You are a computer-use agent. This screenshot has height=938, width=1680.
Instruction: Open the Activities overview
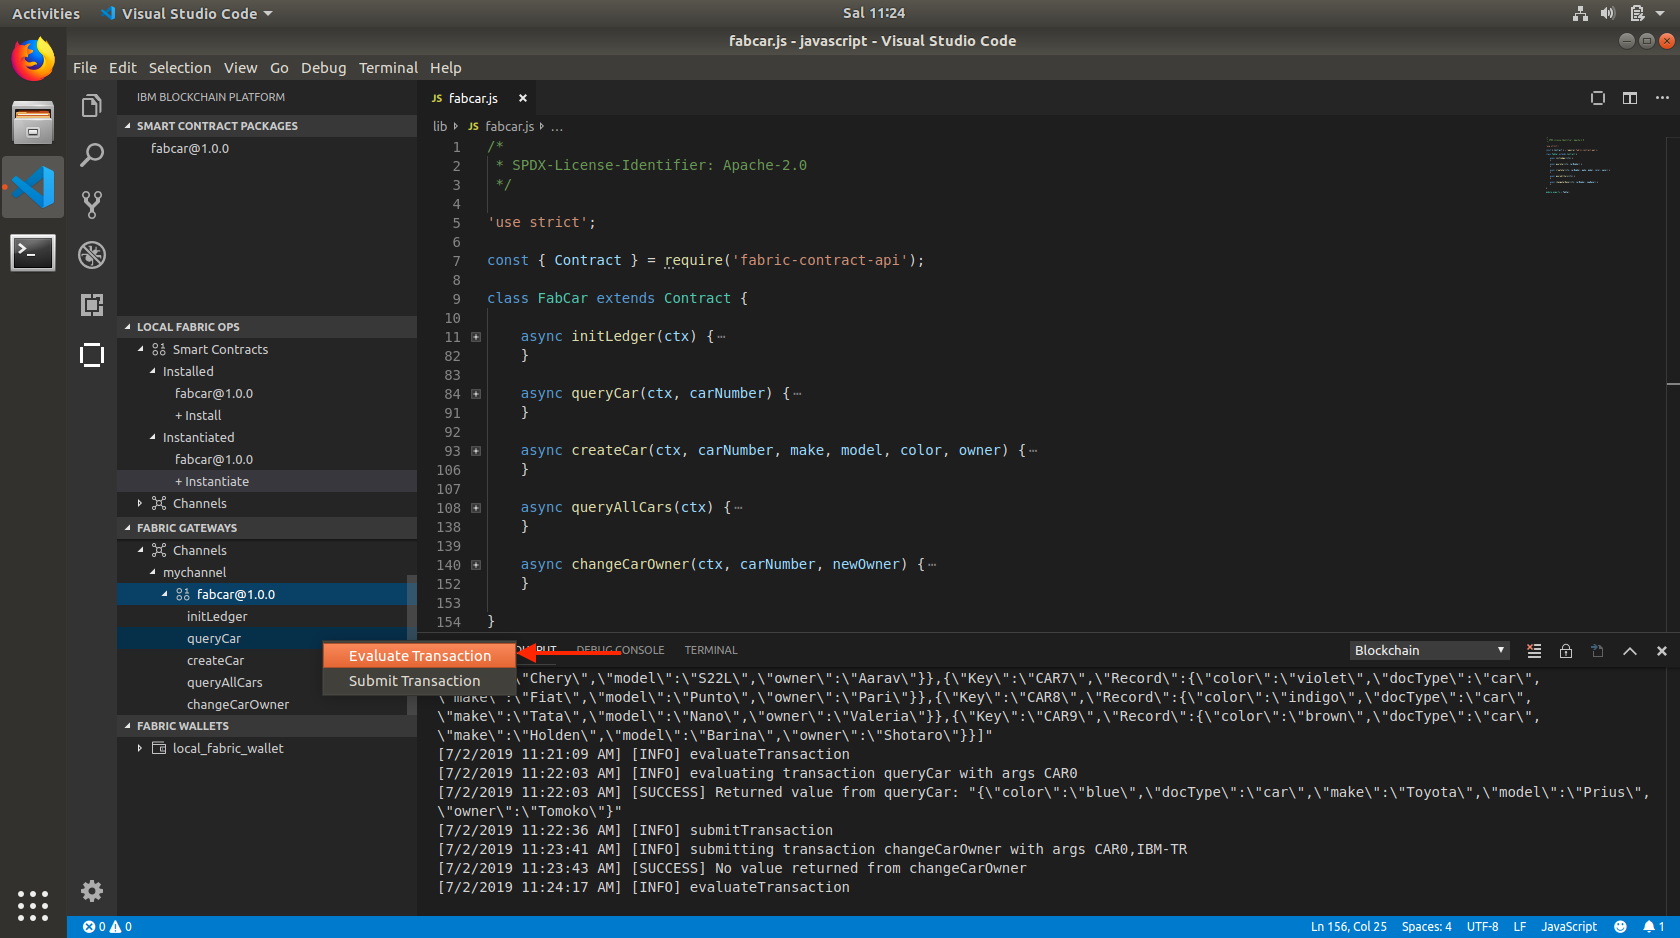(x=46, y=13)
